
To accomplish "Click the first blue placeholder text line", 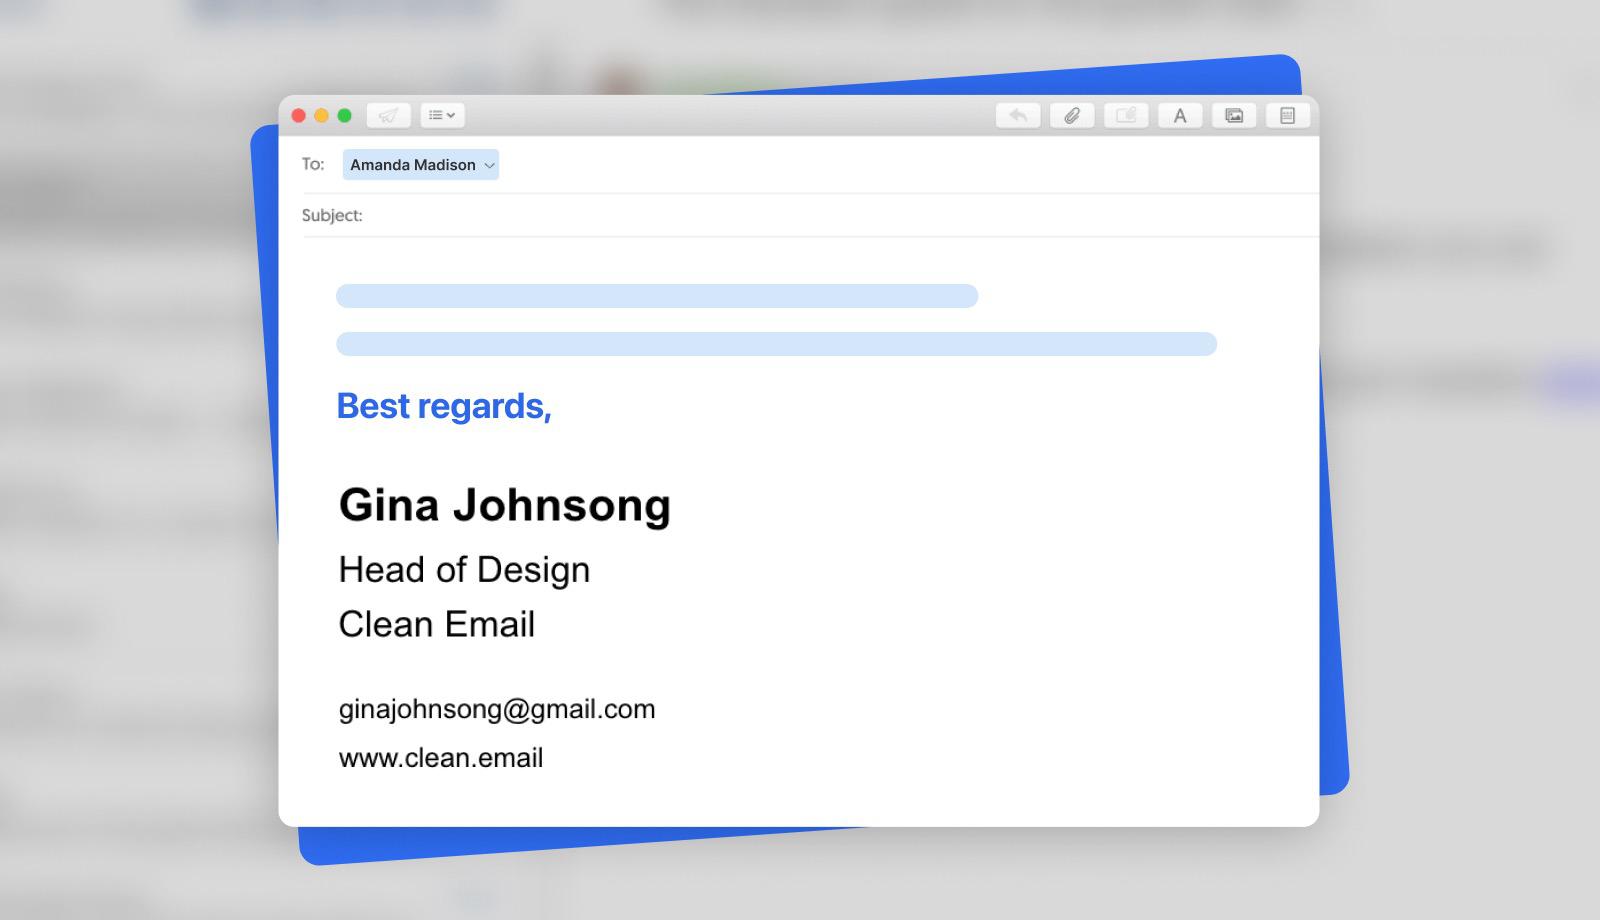I will tap(658, 296).
